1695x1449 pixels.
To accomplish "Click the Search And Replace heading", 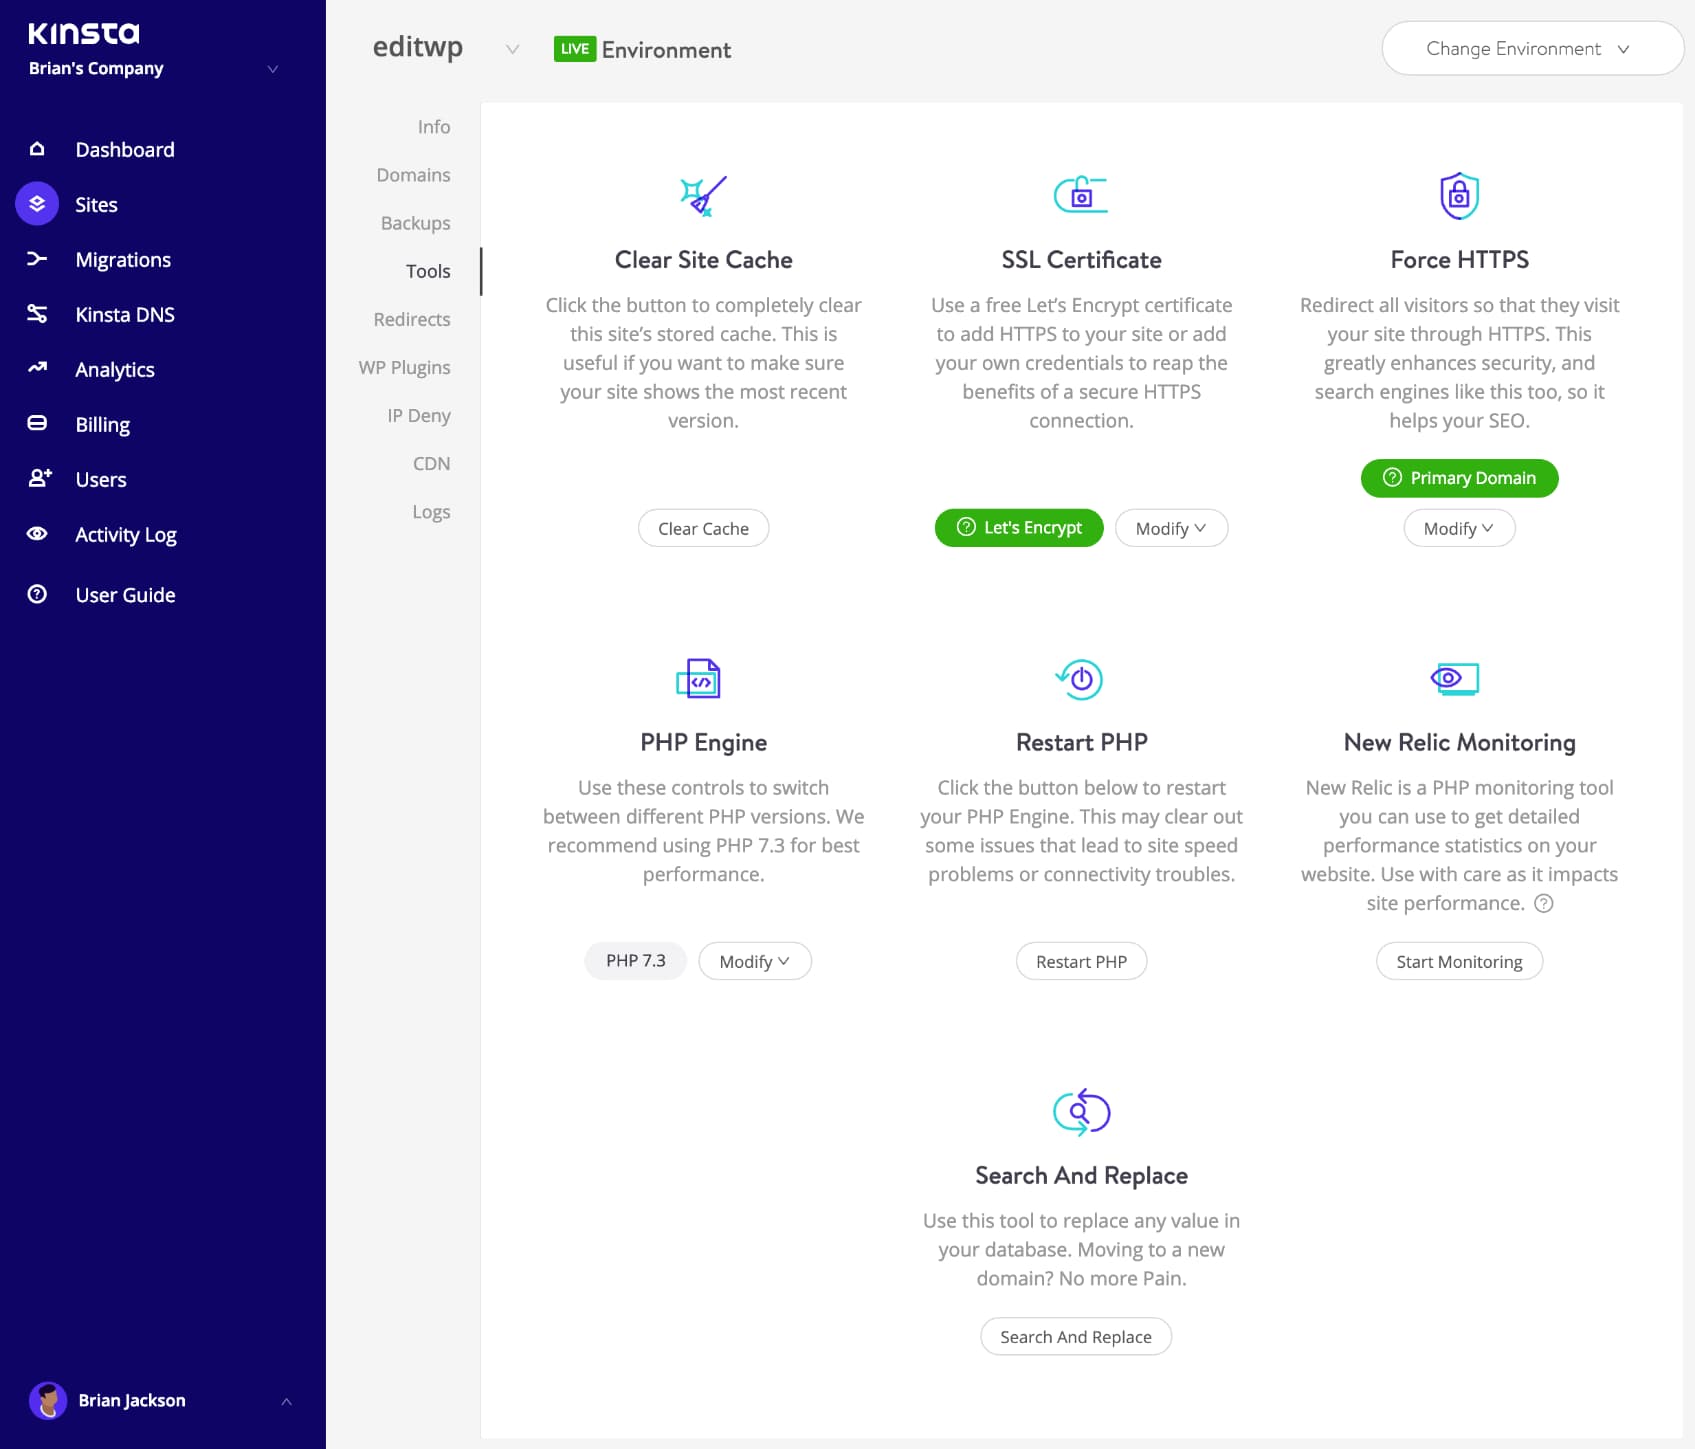I will [x=1081, y=1175].
